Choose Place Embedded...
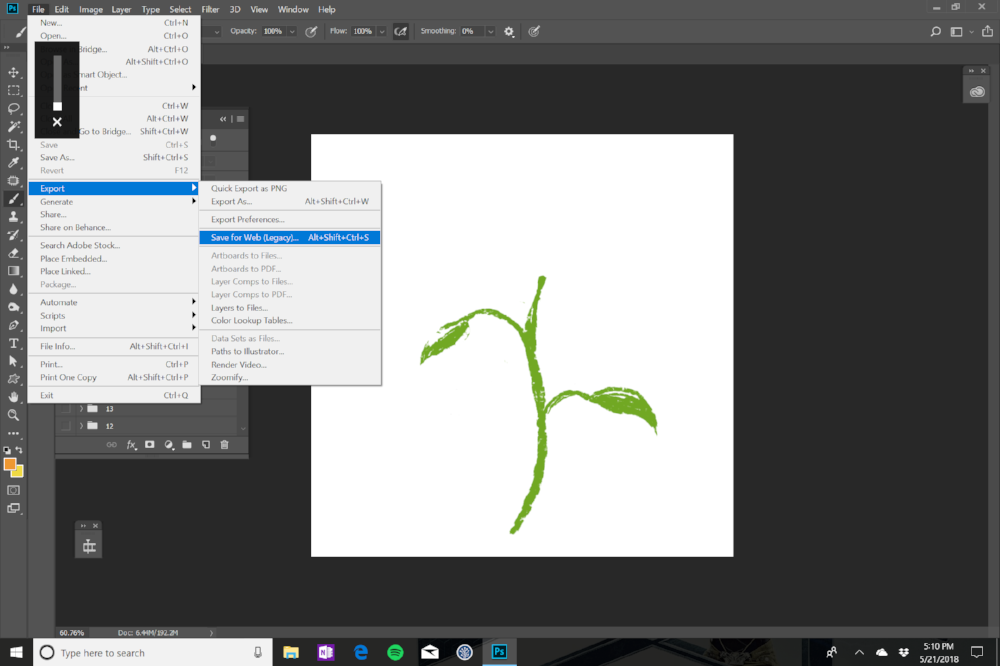1000x666 pixels. point(114,258)
